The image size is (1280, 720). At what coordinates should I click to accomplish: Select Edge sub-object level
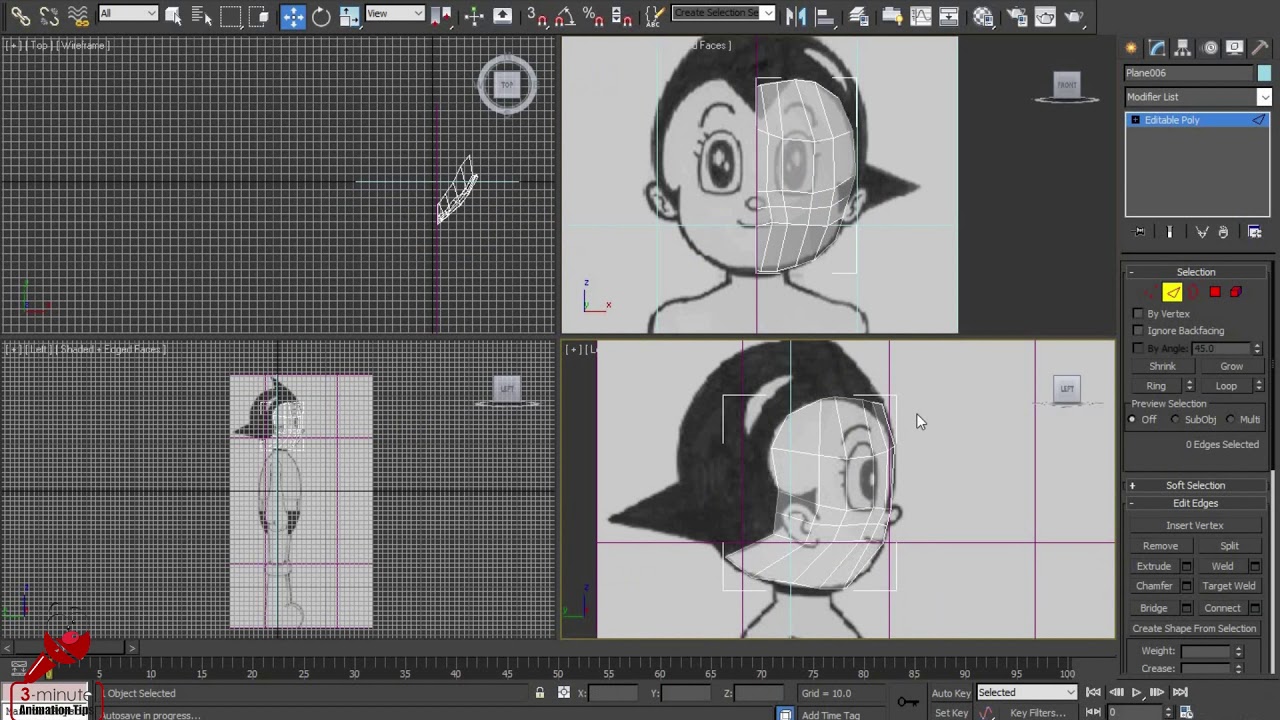pyautogui.click(x=1172, y=292)
